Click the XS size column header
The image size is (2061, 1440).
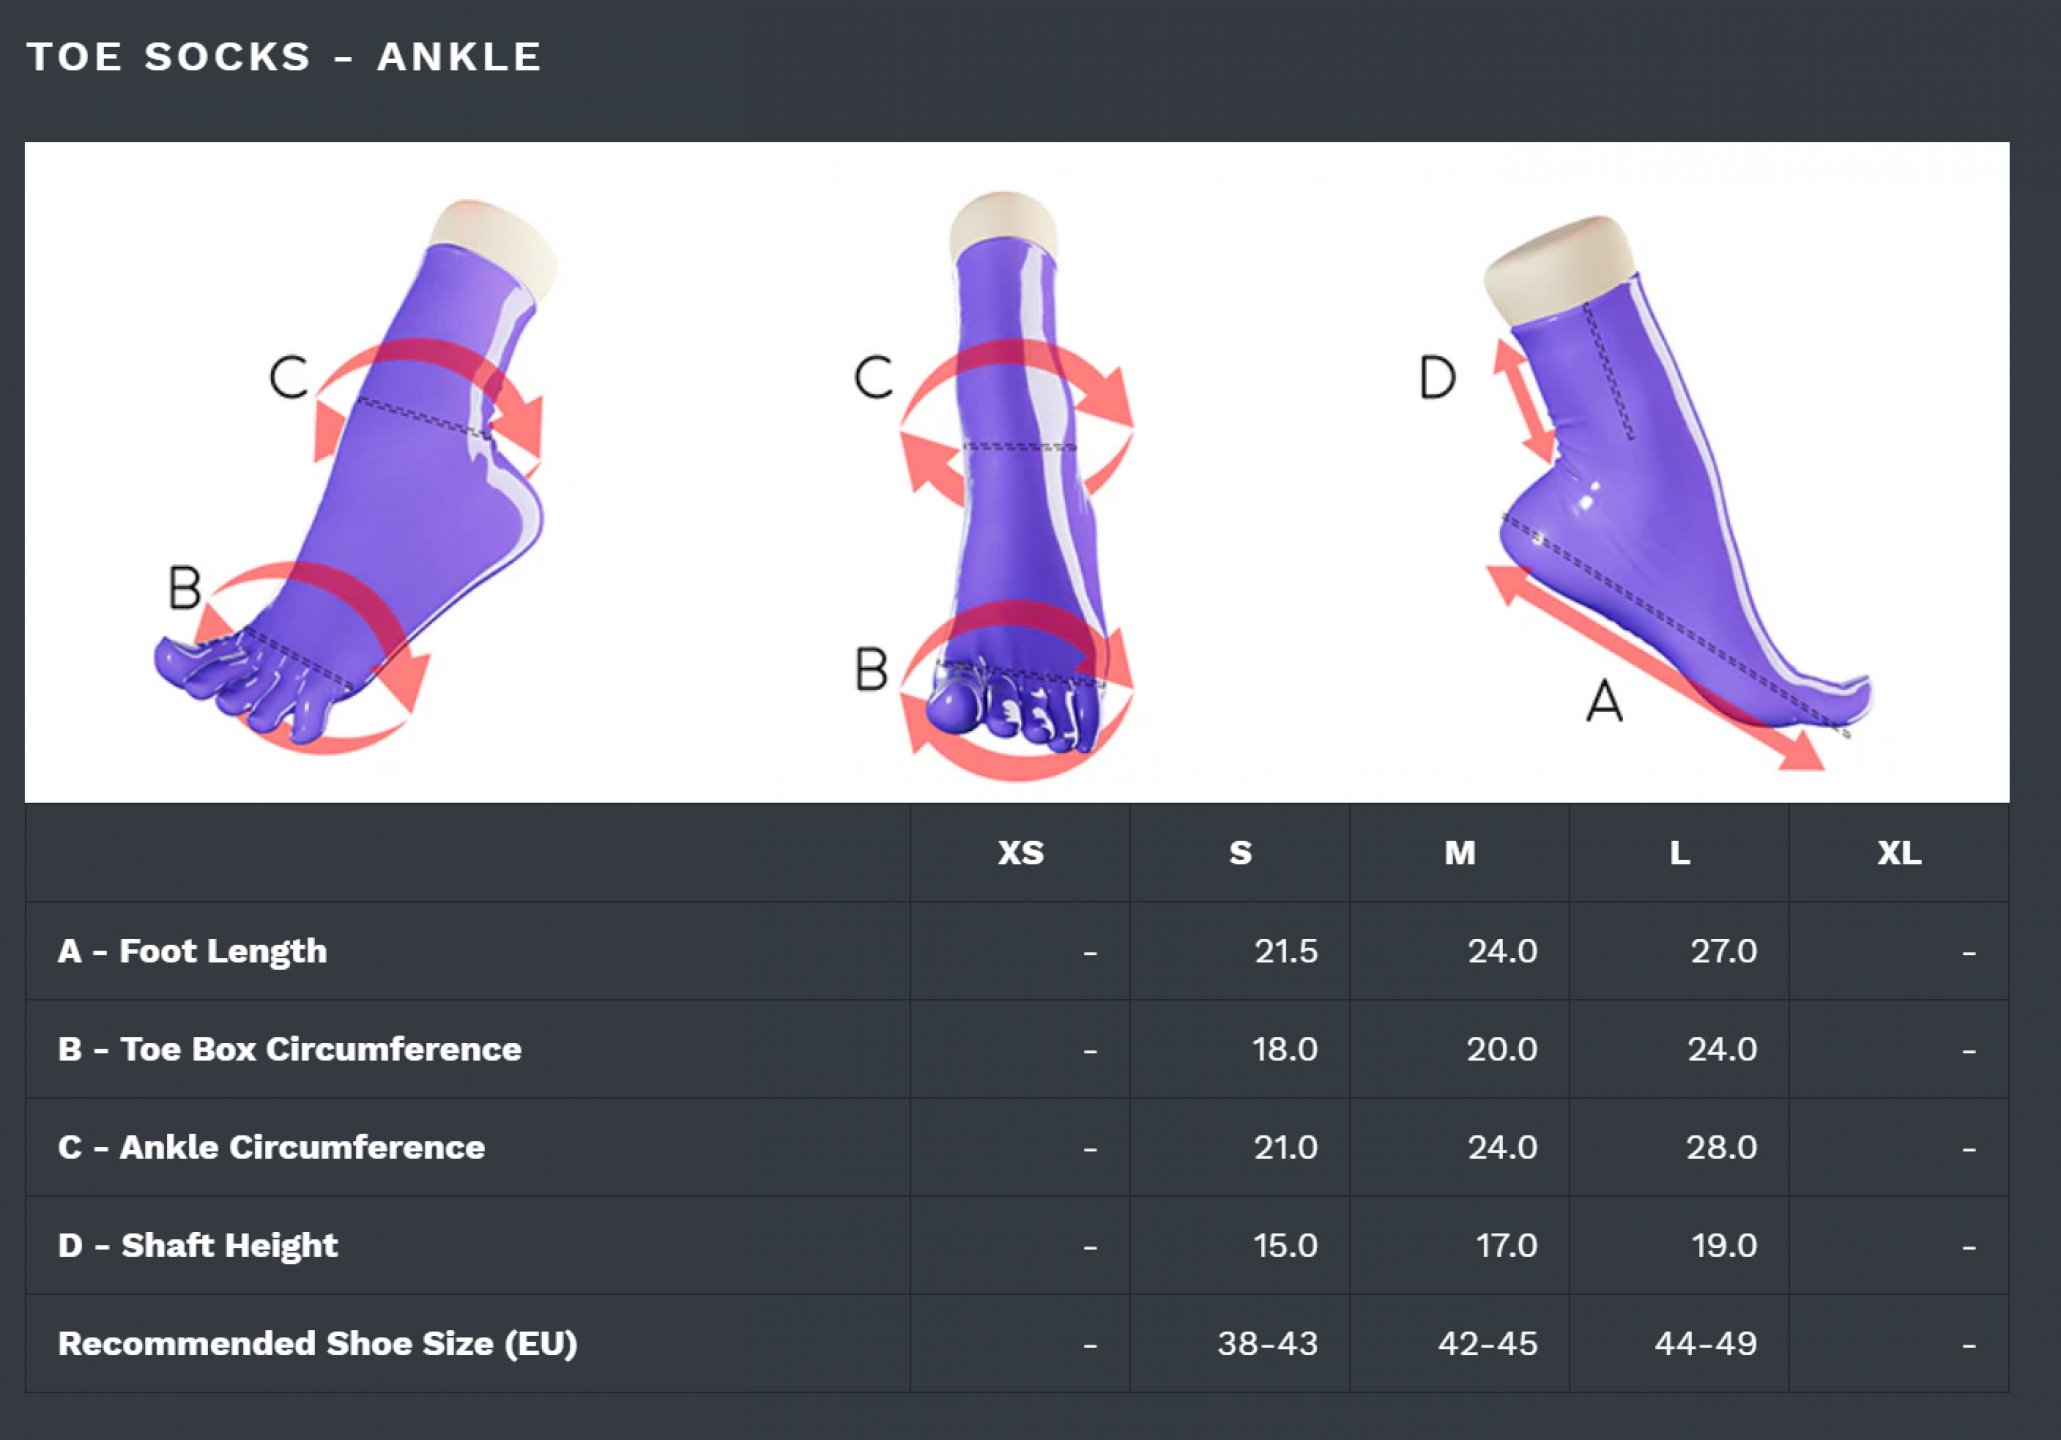(1020, 853)
